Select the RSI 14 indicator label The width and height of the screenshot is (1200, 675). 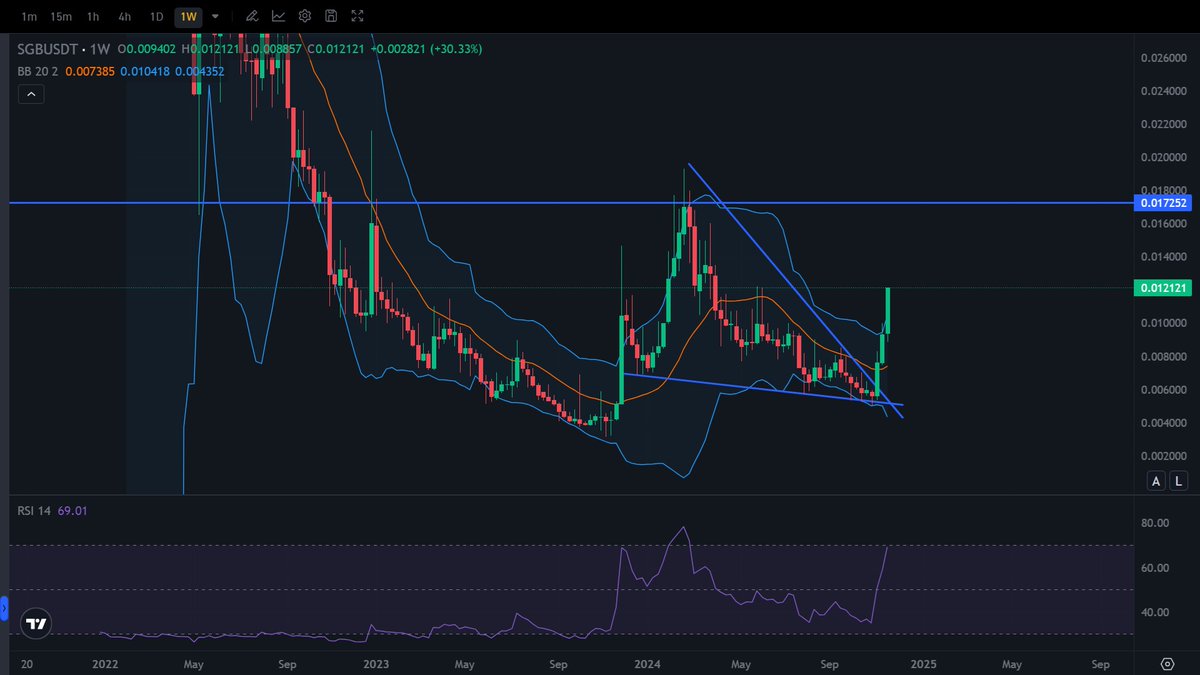click(35, 511)
